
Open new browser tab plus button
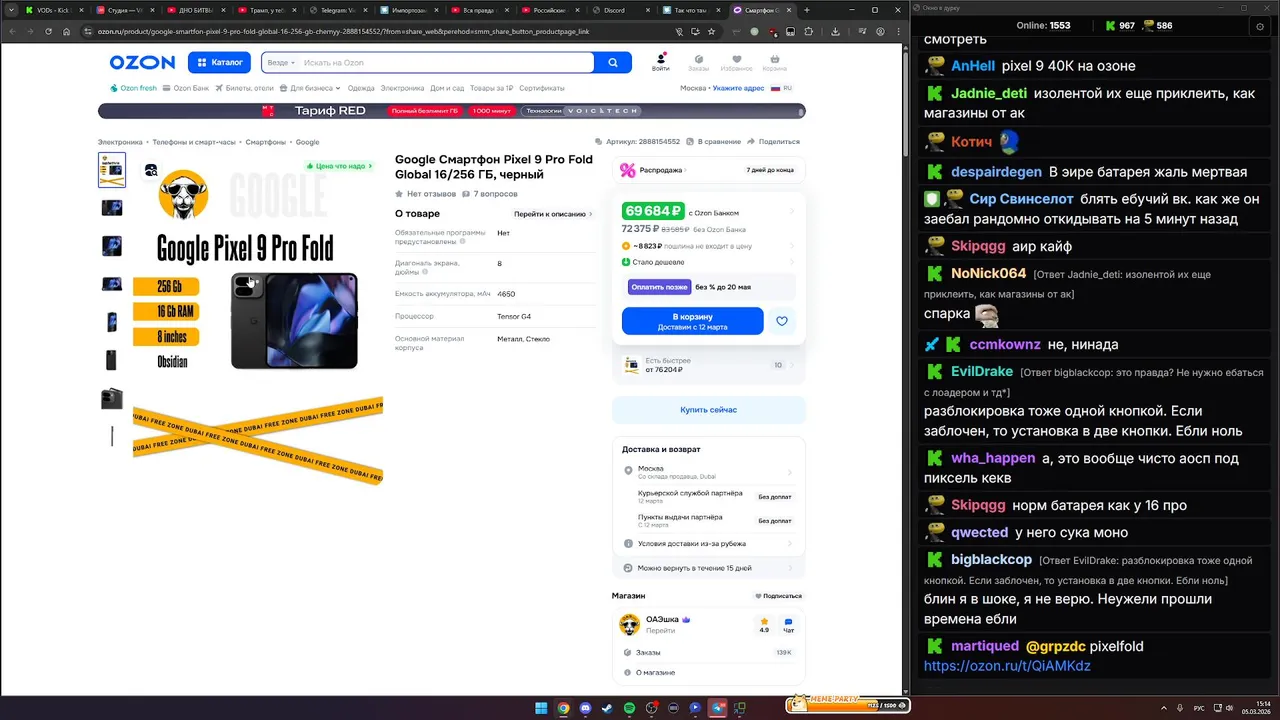(x=807, y=10)
